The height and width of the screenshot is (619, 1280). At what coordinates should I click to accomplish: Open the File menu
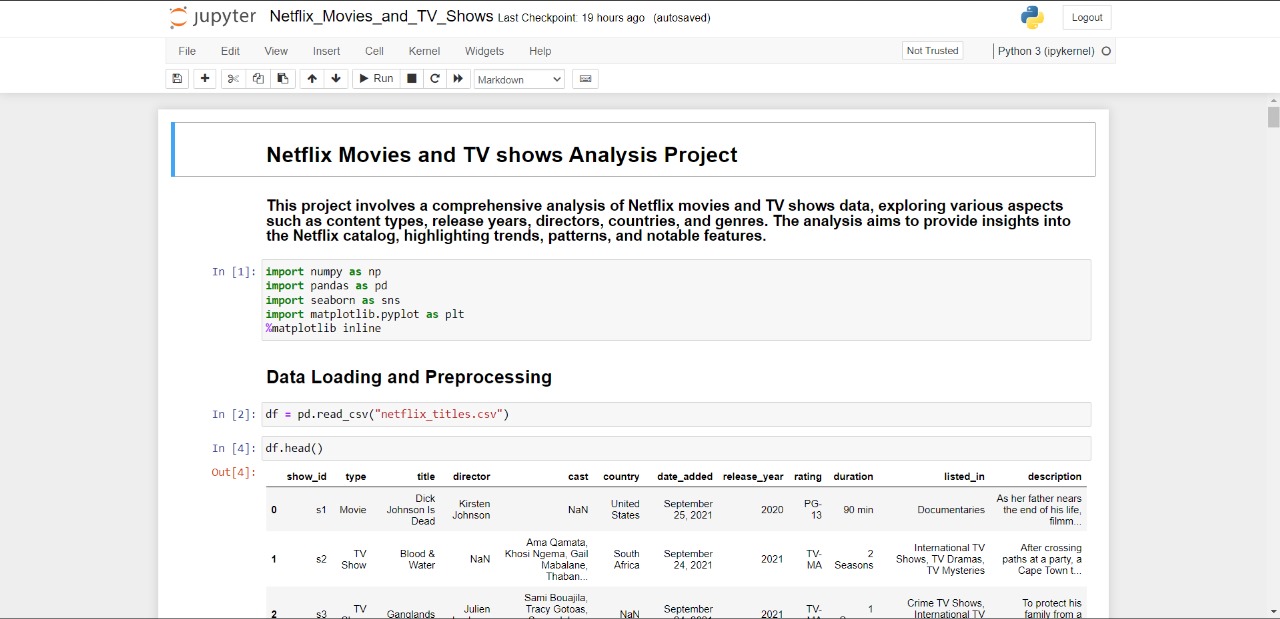[x=187, y=51]
